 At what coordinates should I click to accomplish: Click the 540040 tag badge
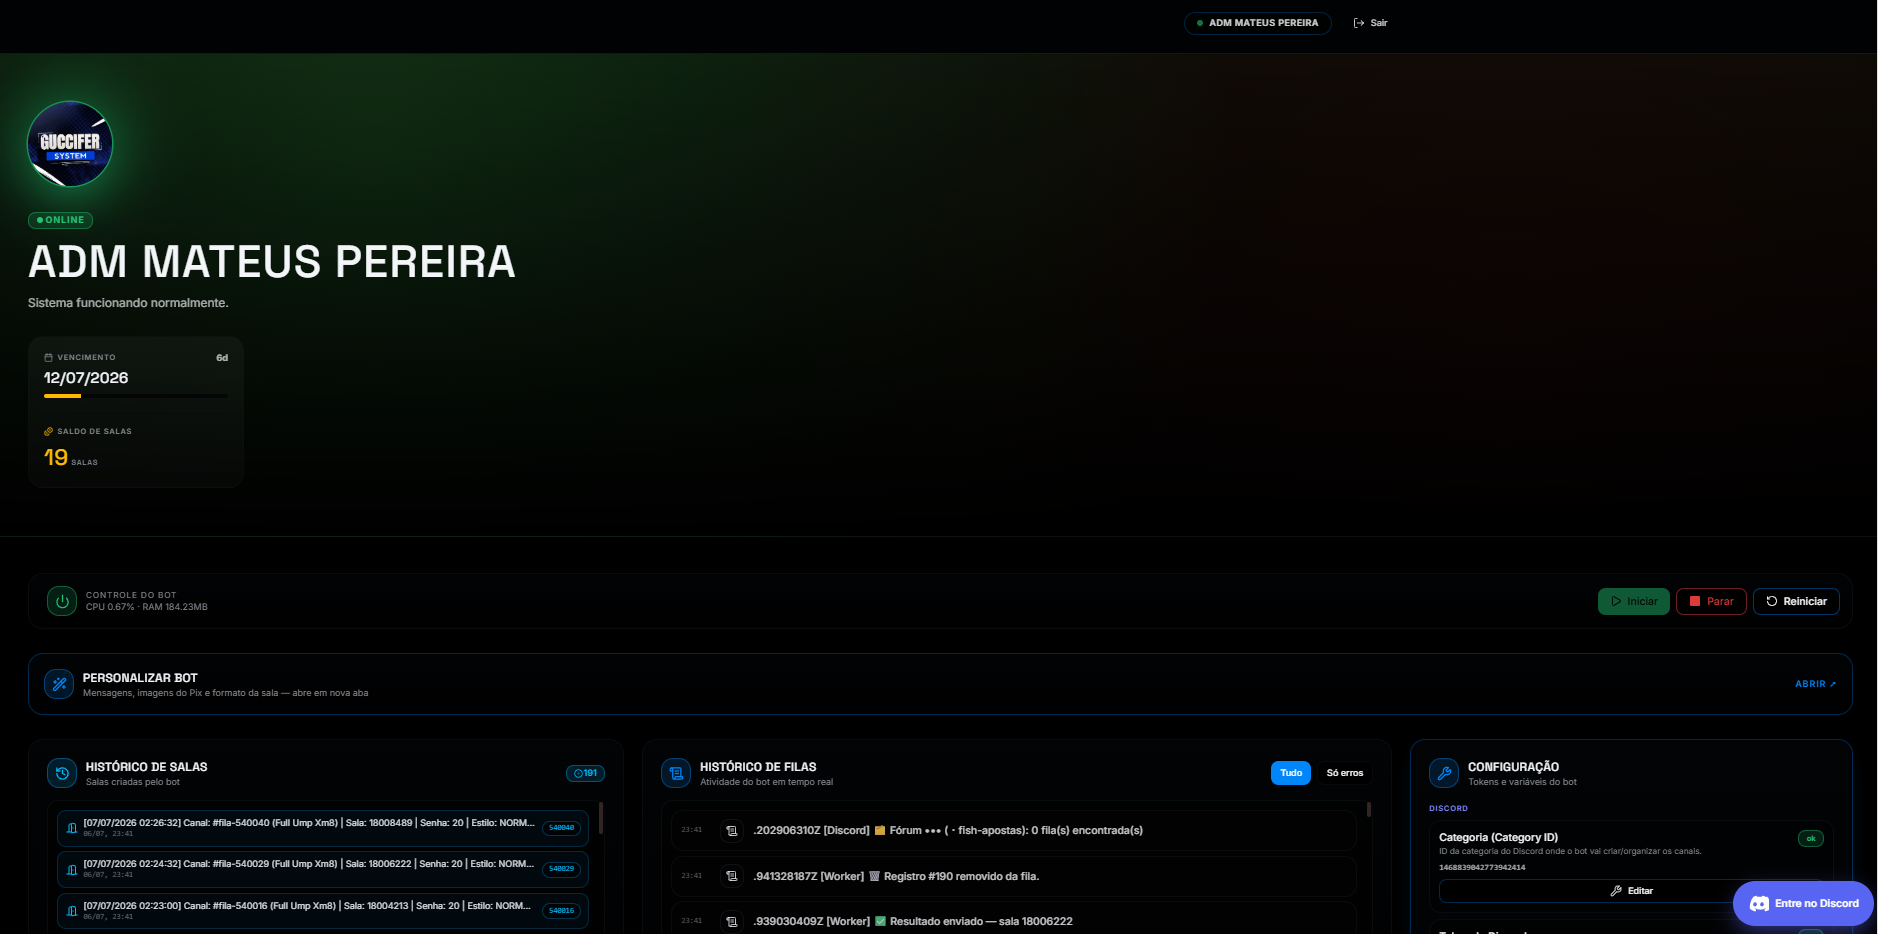coord(562,828)
